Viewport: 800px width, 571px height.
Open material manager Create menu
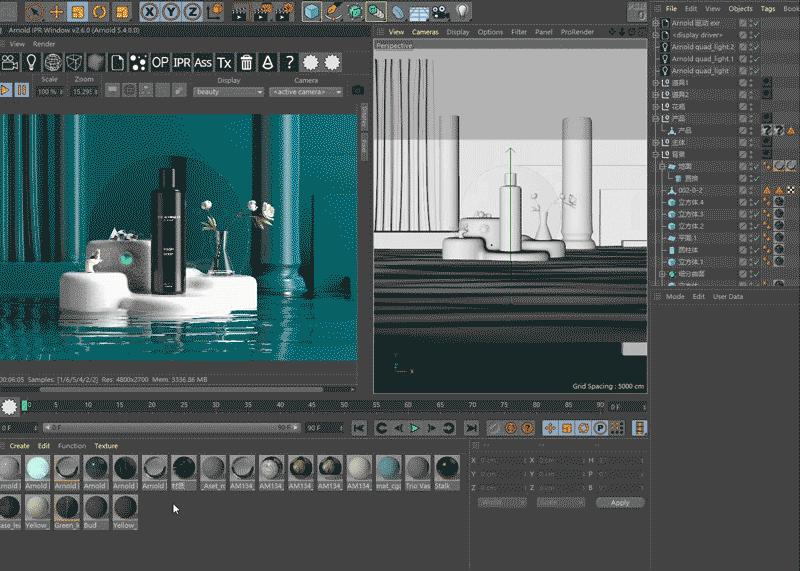tap(19, 446)
